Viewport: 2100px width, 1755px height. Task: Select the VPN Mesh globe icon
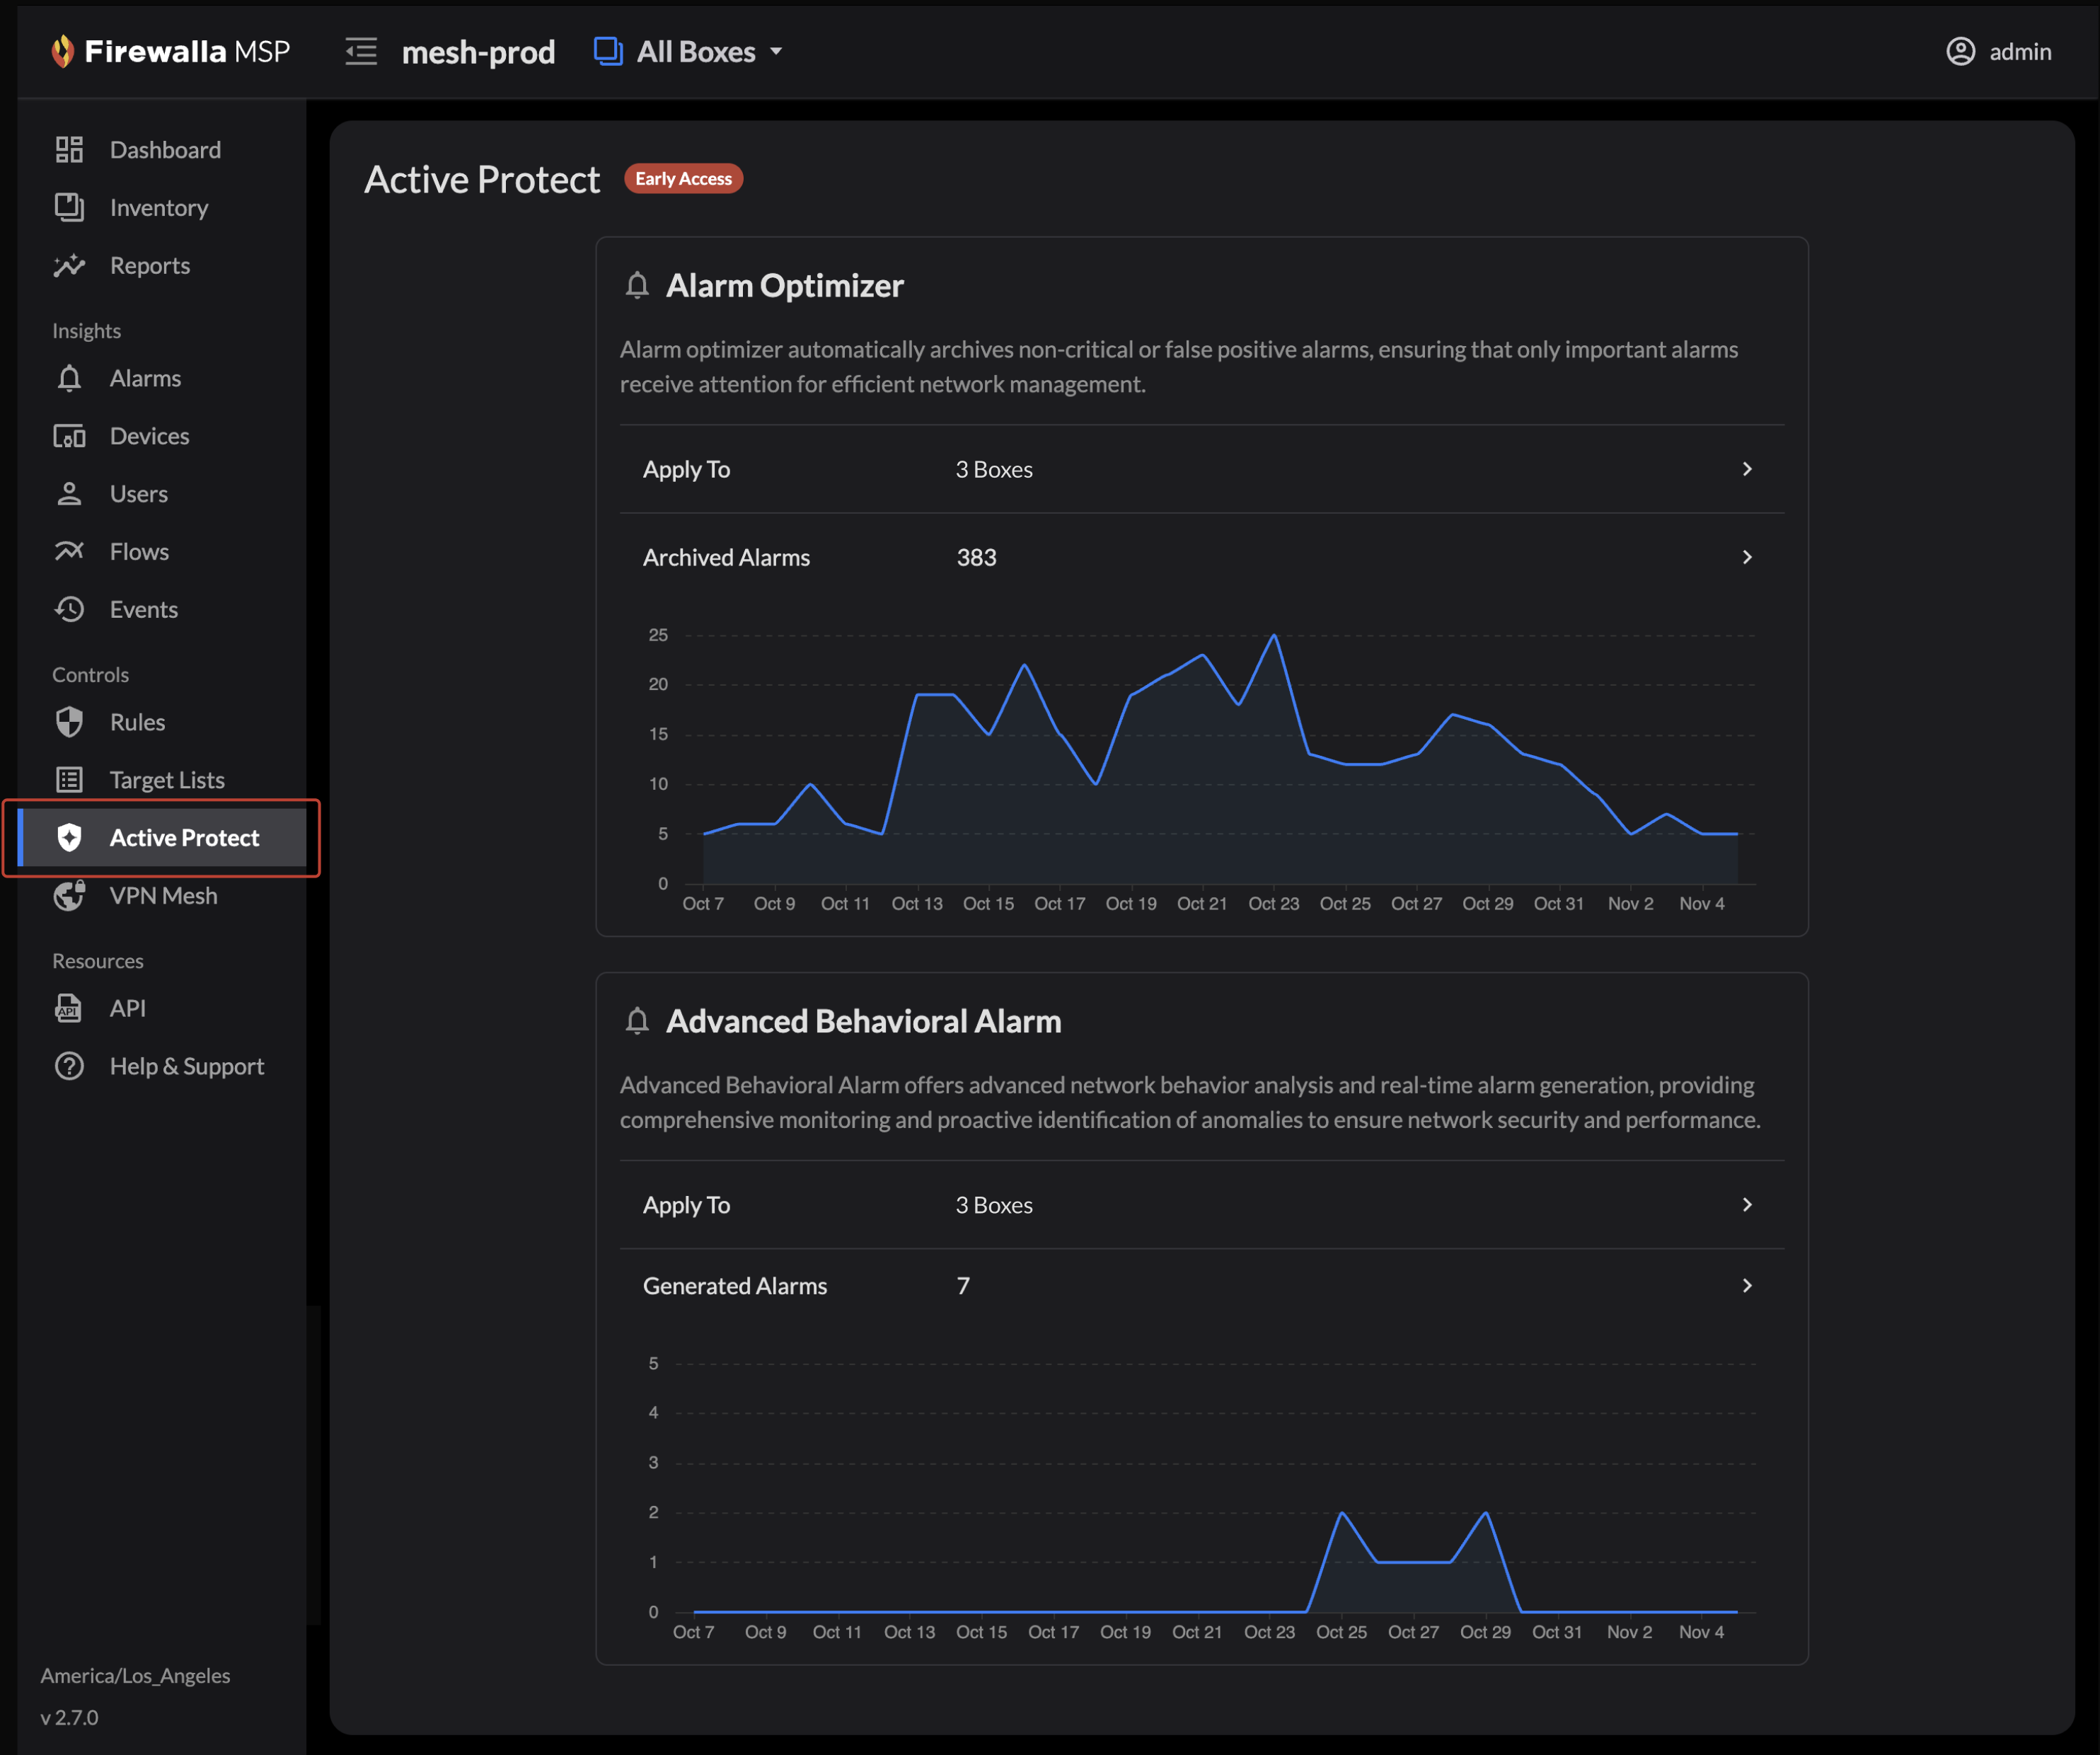(x=69, y=895)
